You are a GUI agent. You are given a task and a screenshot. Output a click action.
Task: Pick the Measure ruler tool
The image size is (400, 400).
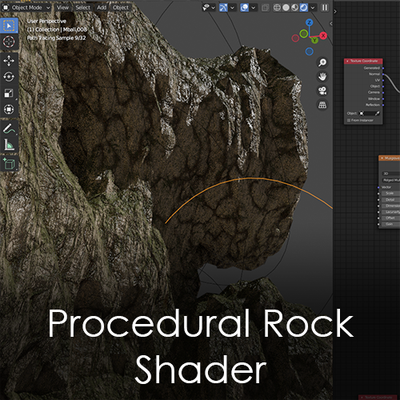click(x=9, y=145)
